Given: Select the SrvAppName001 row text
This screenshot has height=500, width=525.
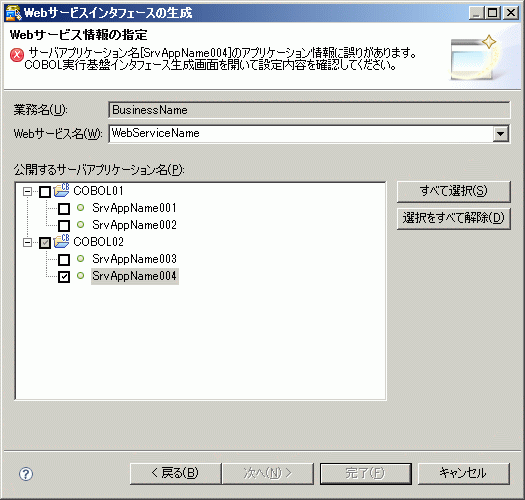Looking at the screenshot, I should (x=135, y=208).
